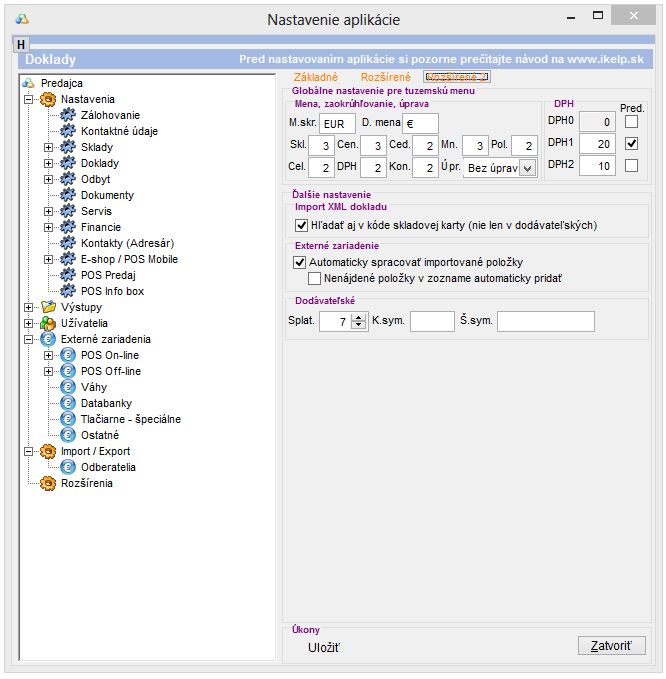The image size is (666, 679).
Task: Enable the DPH0 Pred. checkbox
Action: pos(631,121)
